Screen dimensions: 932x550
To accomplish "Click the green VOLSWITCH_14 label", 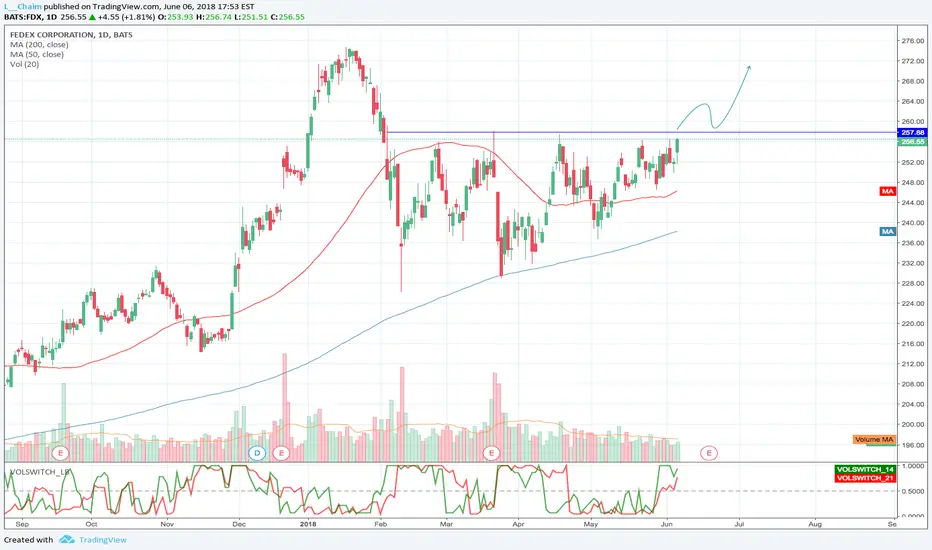I will click(865, 469).
